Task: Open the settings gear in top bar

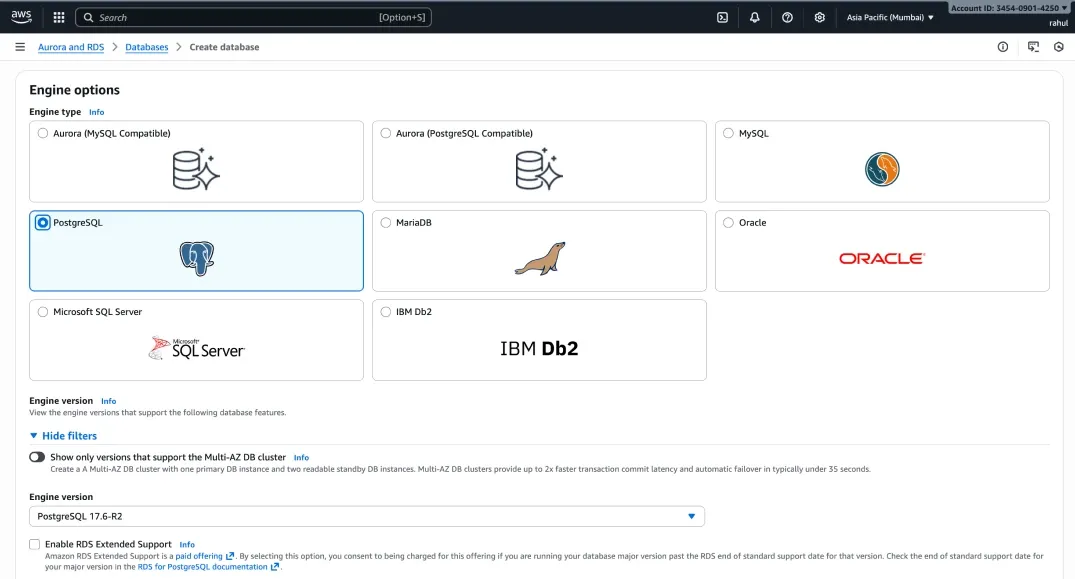Action: tap(819, 17)
